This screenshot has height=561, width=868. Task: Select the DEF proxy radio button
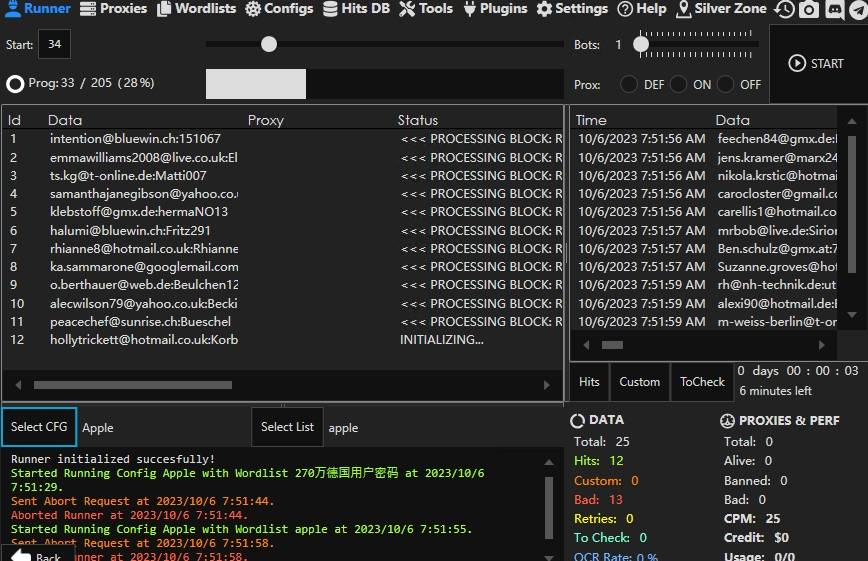629,85
